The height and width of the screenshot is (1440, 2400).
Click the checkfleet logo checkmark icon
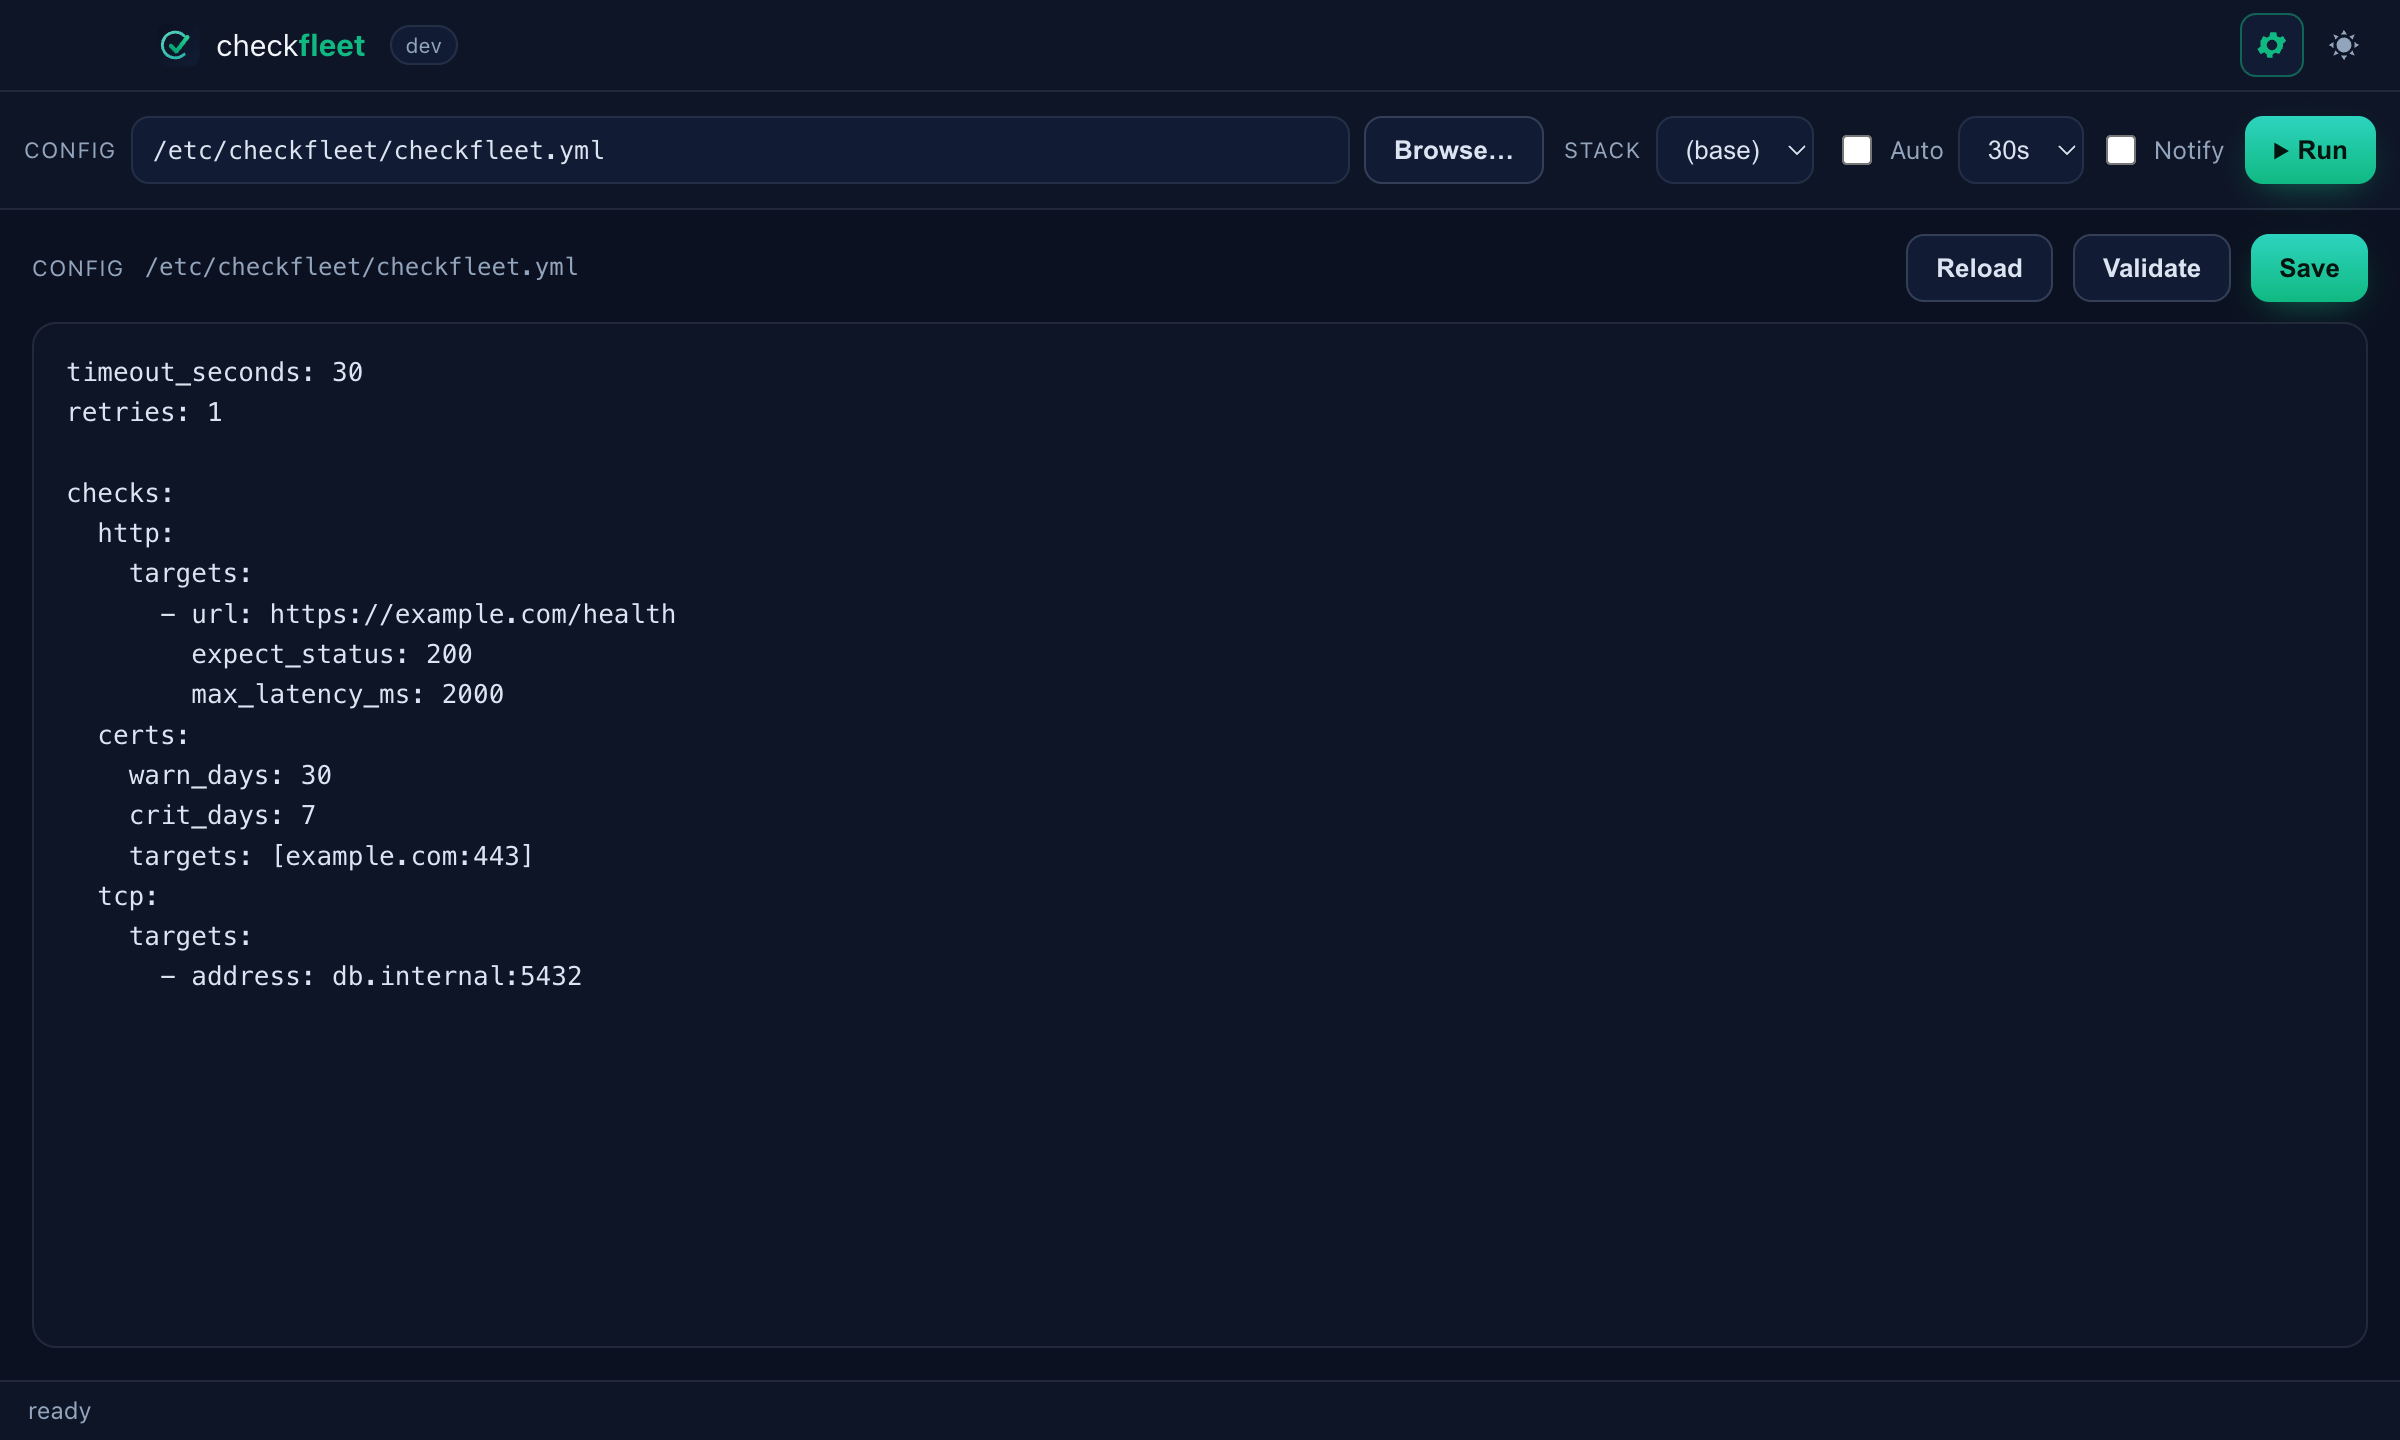[x=175, y=45]
